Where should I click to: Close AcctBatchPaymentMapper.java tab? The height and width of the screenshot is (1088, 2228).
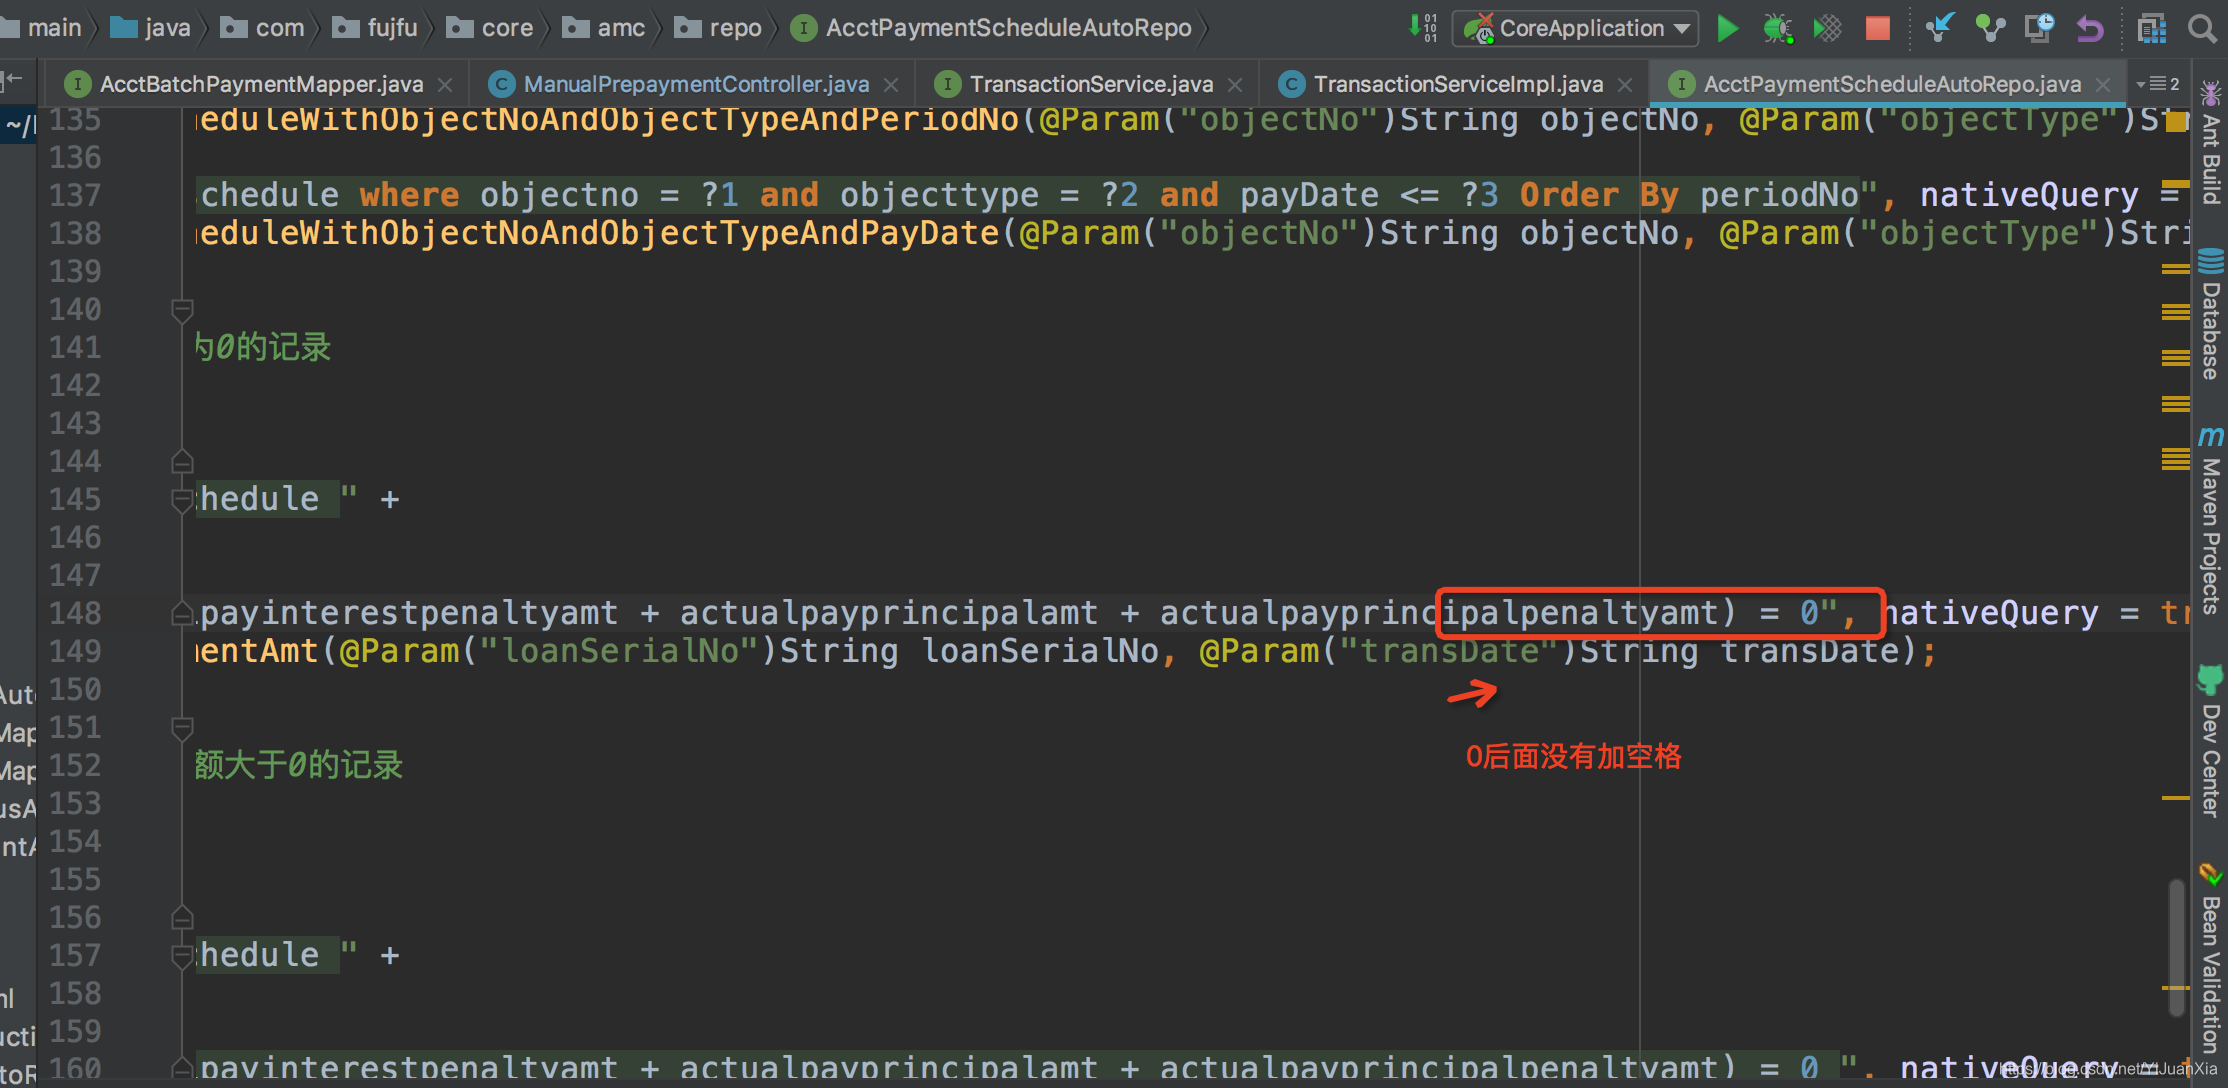(x=445, y=85)
